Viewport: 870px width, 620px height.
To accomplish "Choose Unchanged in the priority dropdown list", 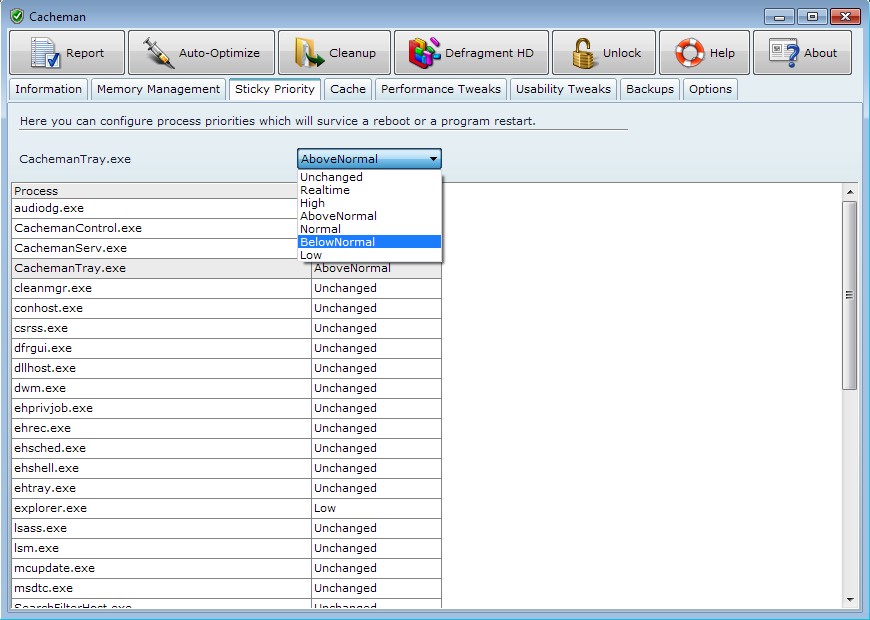I will pos(370,177).
